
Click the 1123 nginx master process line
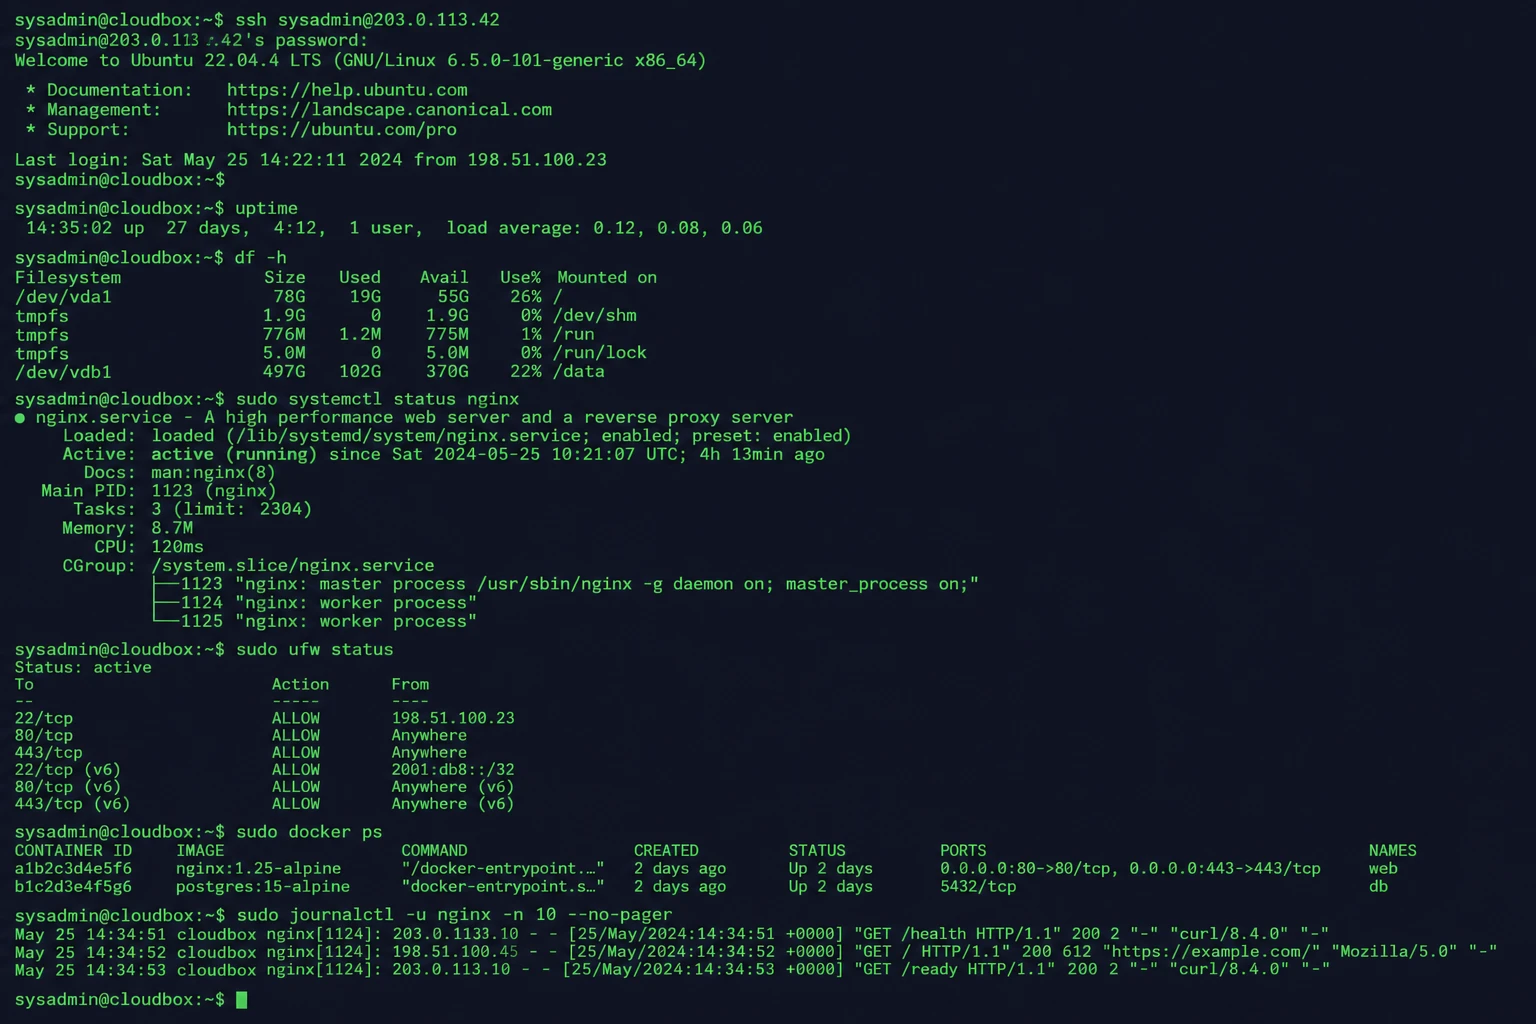click(x=565, y=585)
